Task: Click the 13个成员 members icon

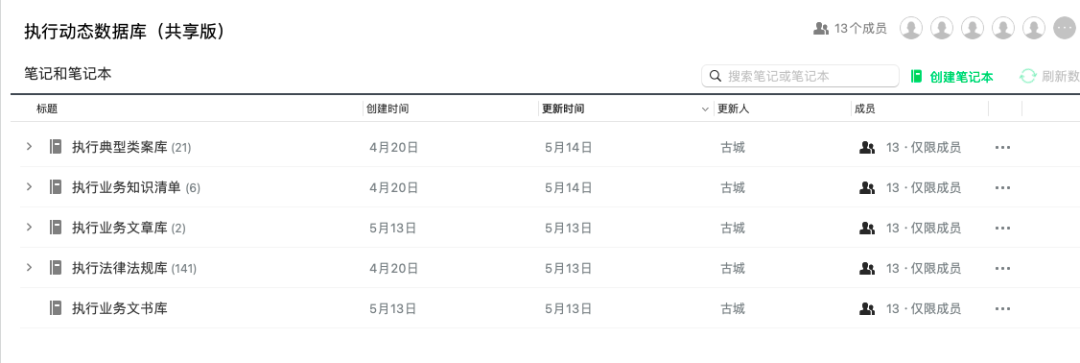Action: point(820,29)
